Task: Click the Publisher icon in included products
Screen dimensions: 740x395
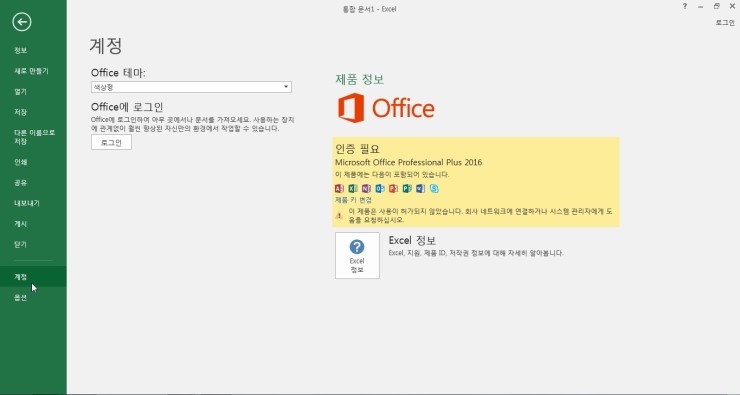Action: click(407, 188)
